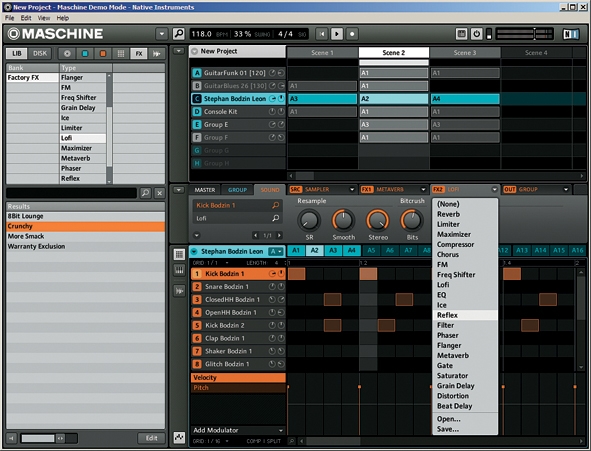The image size is (591, 451).
Task: Switch to the MASTER tab
Action: (205, 190)
